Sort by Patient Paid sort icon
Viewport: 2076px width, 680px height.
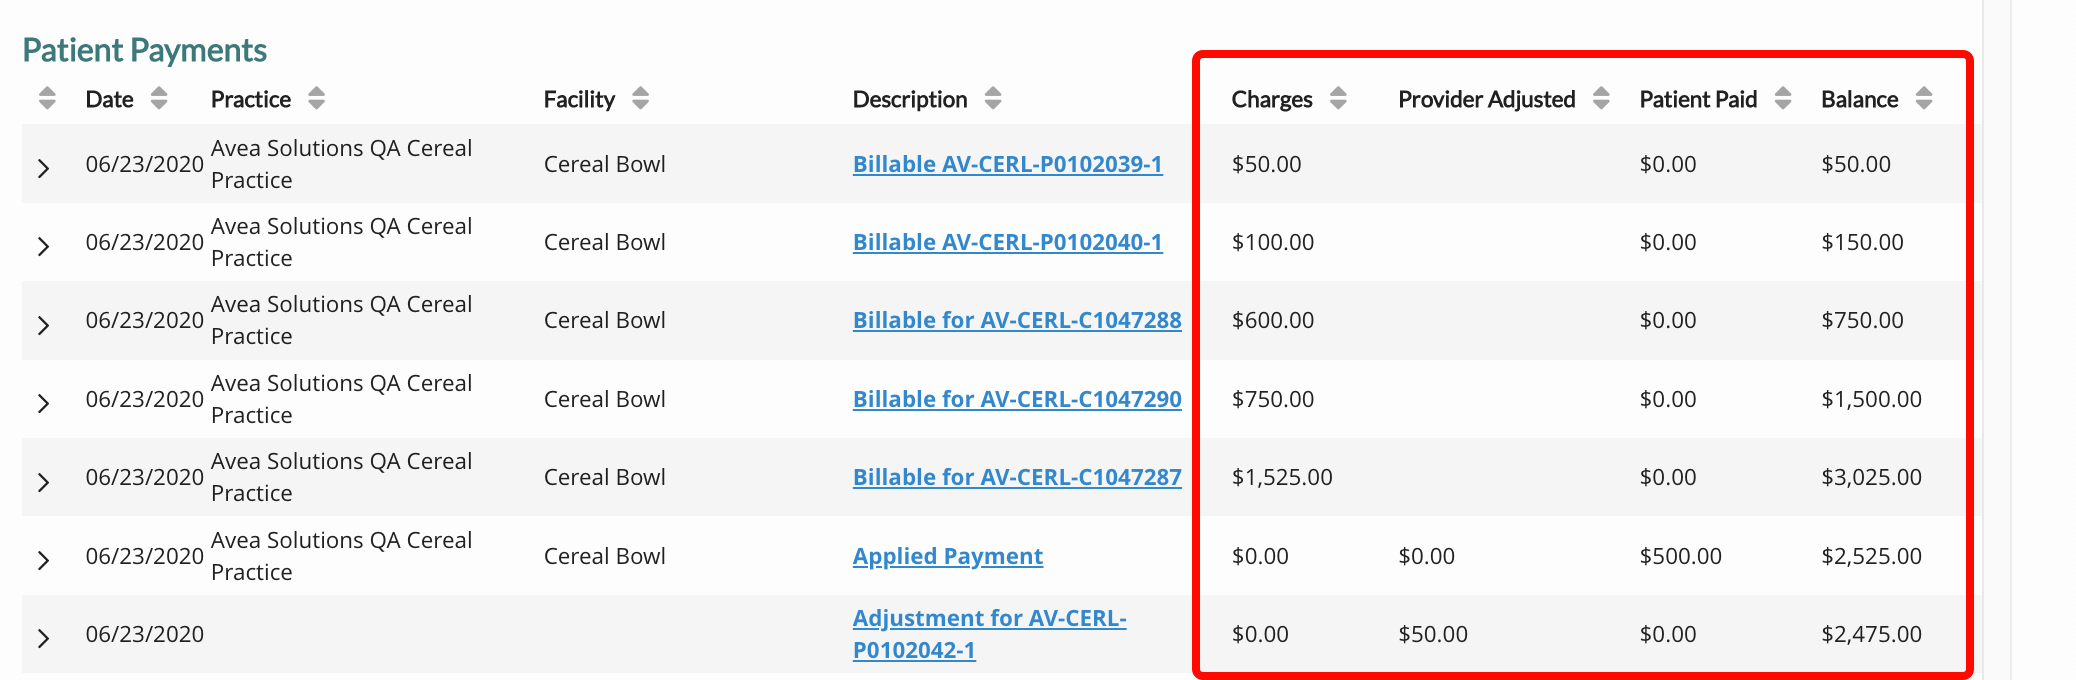tap(1783, 98)
